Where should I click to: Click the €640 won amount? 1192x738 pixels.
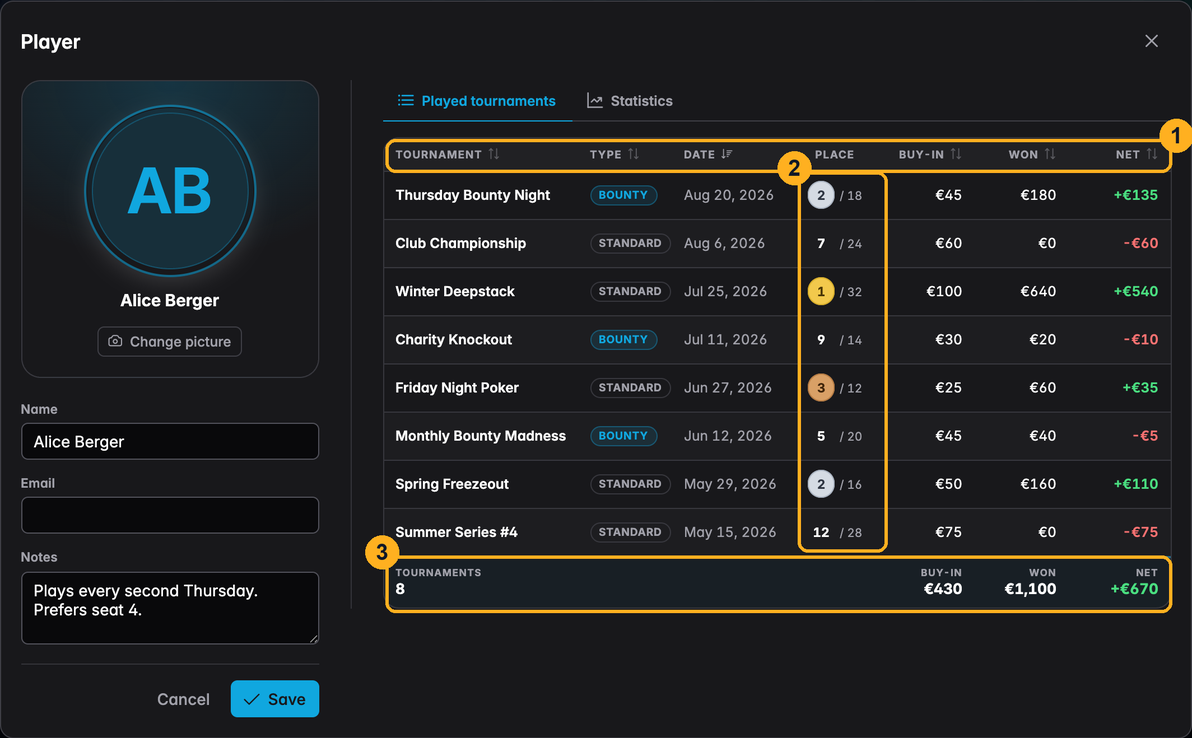(1038, 291)
